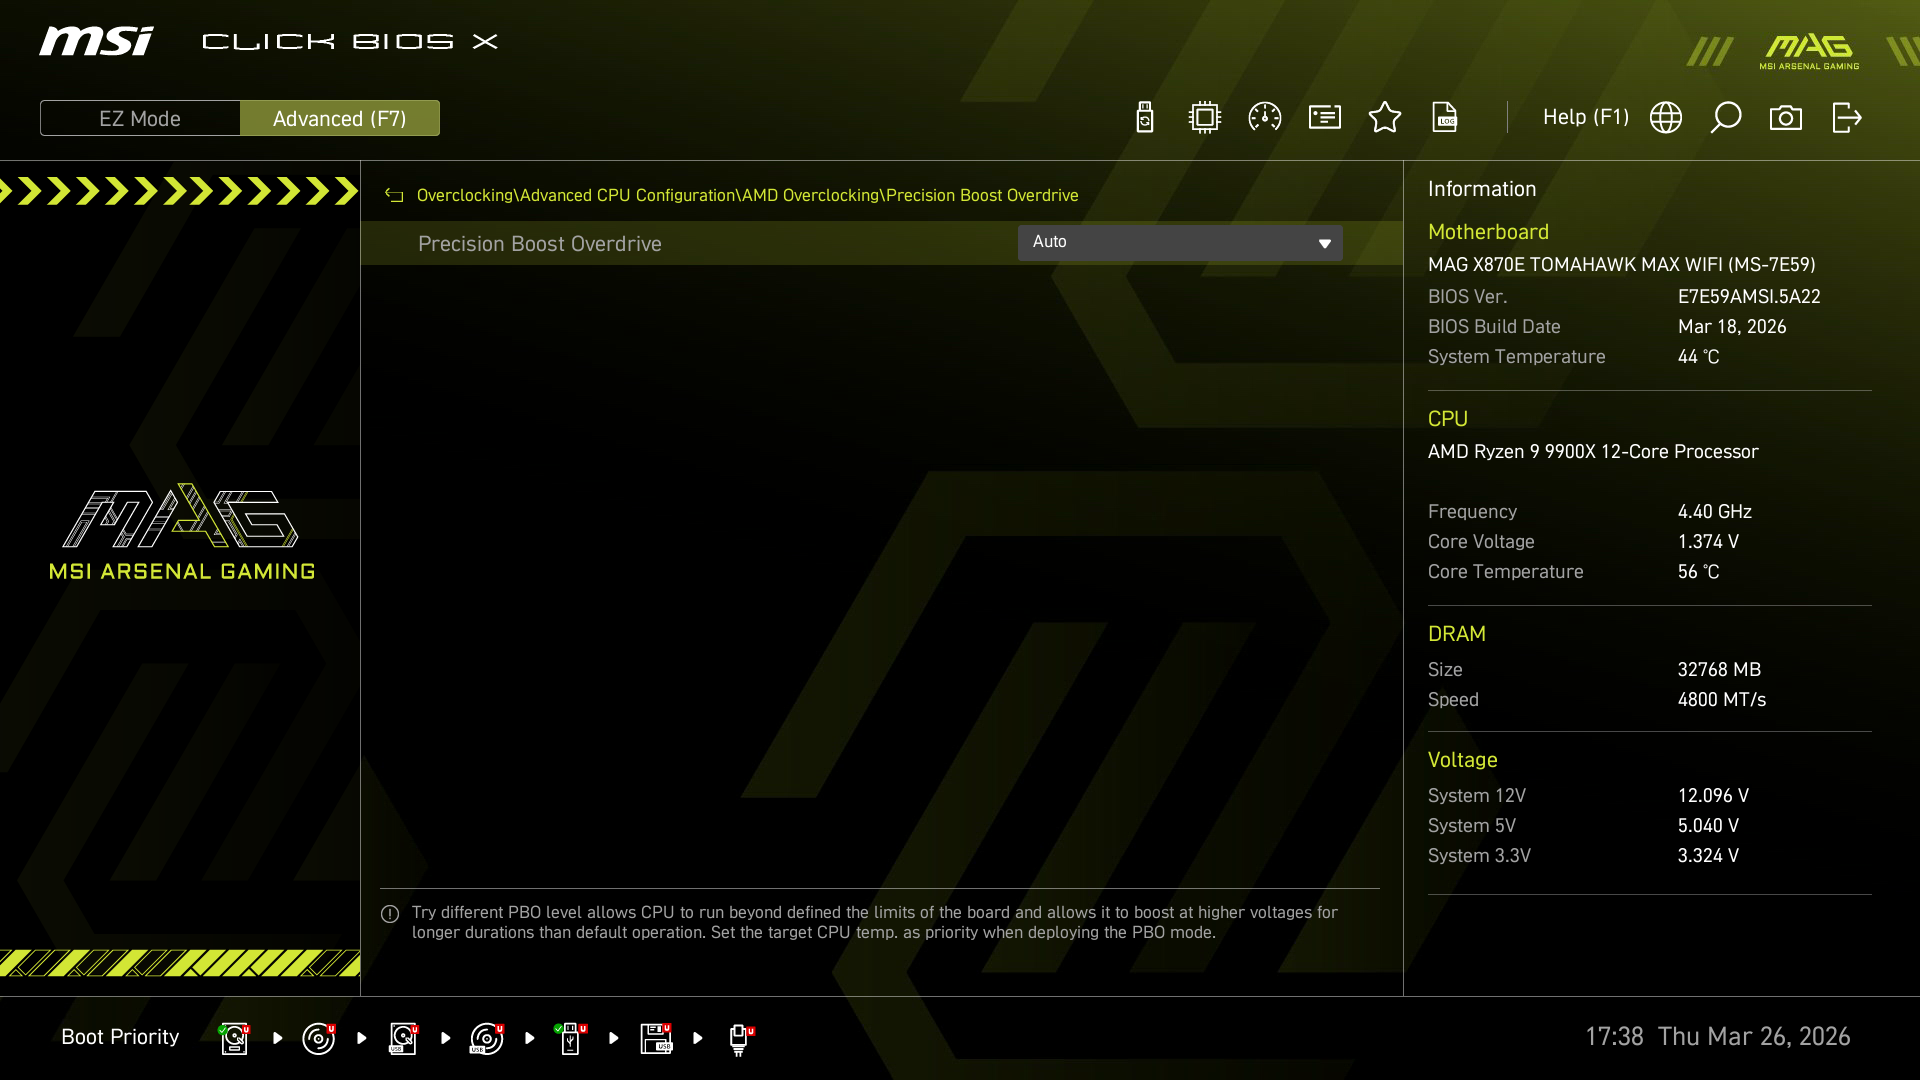
Task: Click the exit BIOS icon
Action: pos(1847,117)
